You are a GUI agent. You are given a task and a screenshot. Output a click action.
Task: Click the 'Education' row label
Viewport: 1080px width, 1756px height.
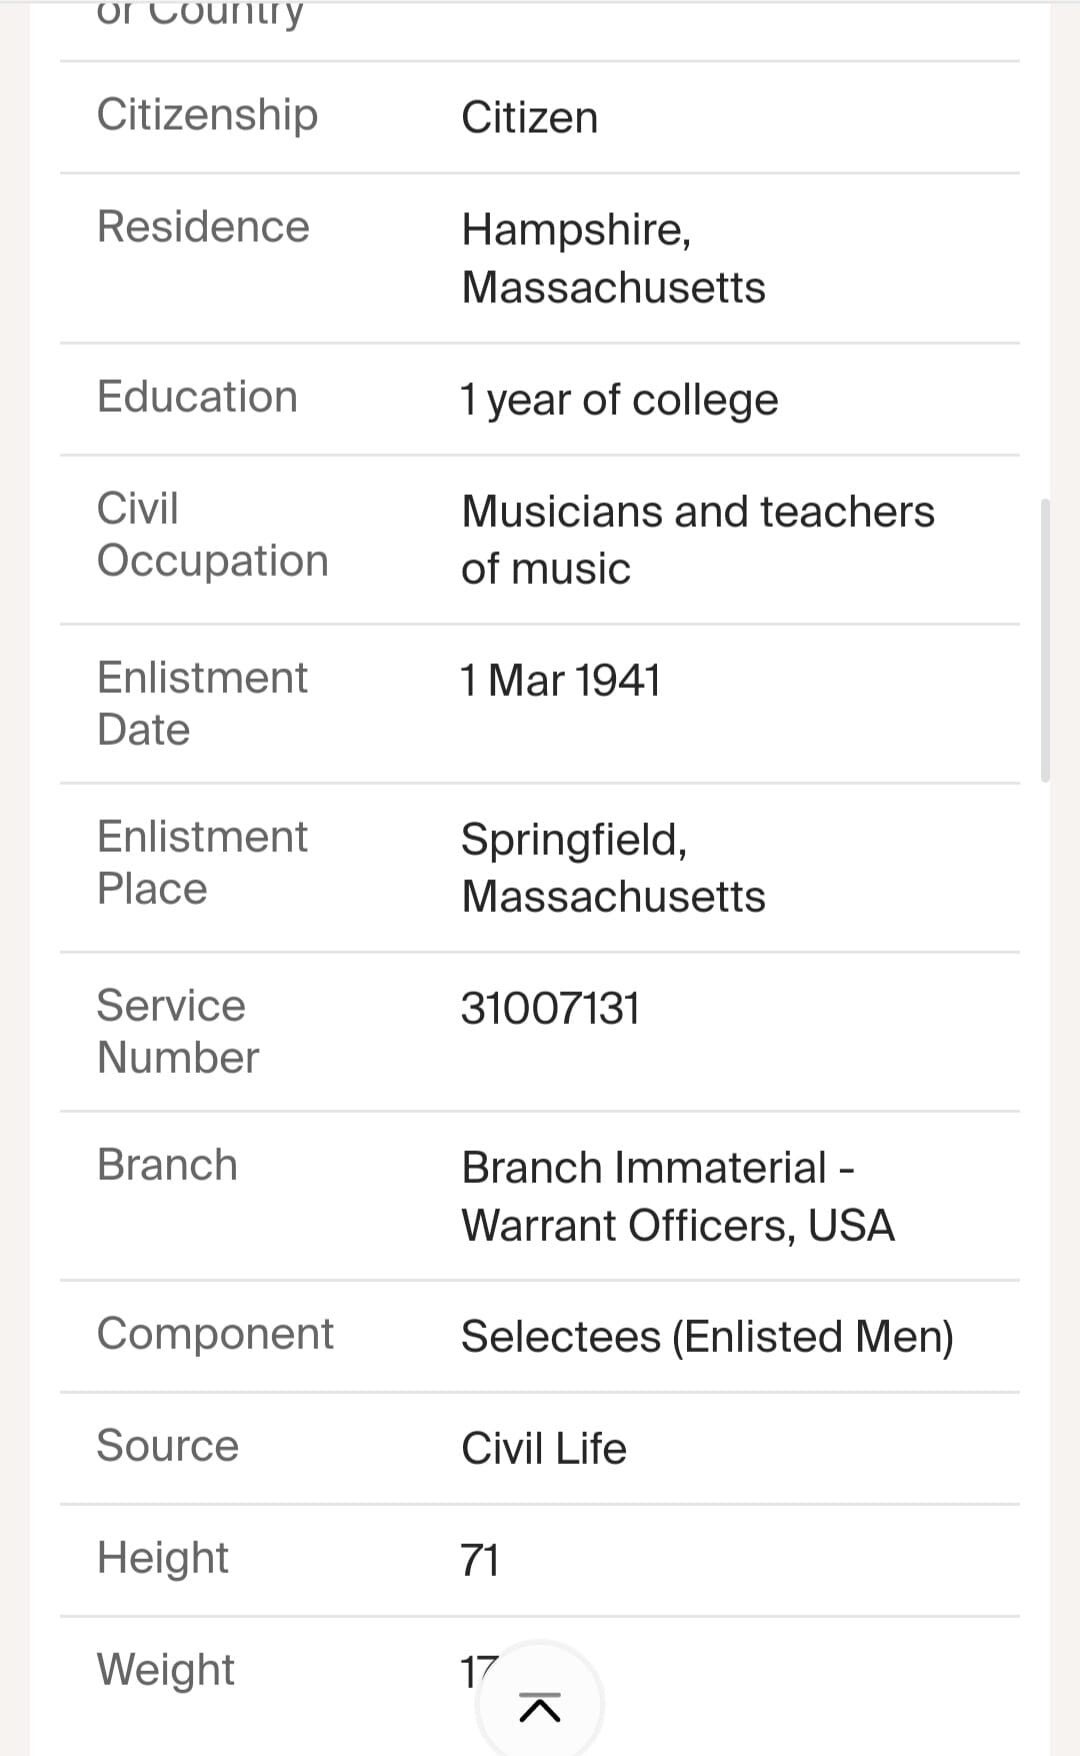[197, 397]
